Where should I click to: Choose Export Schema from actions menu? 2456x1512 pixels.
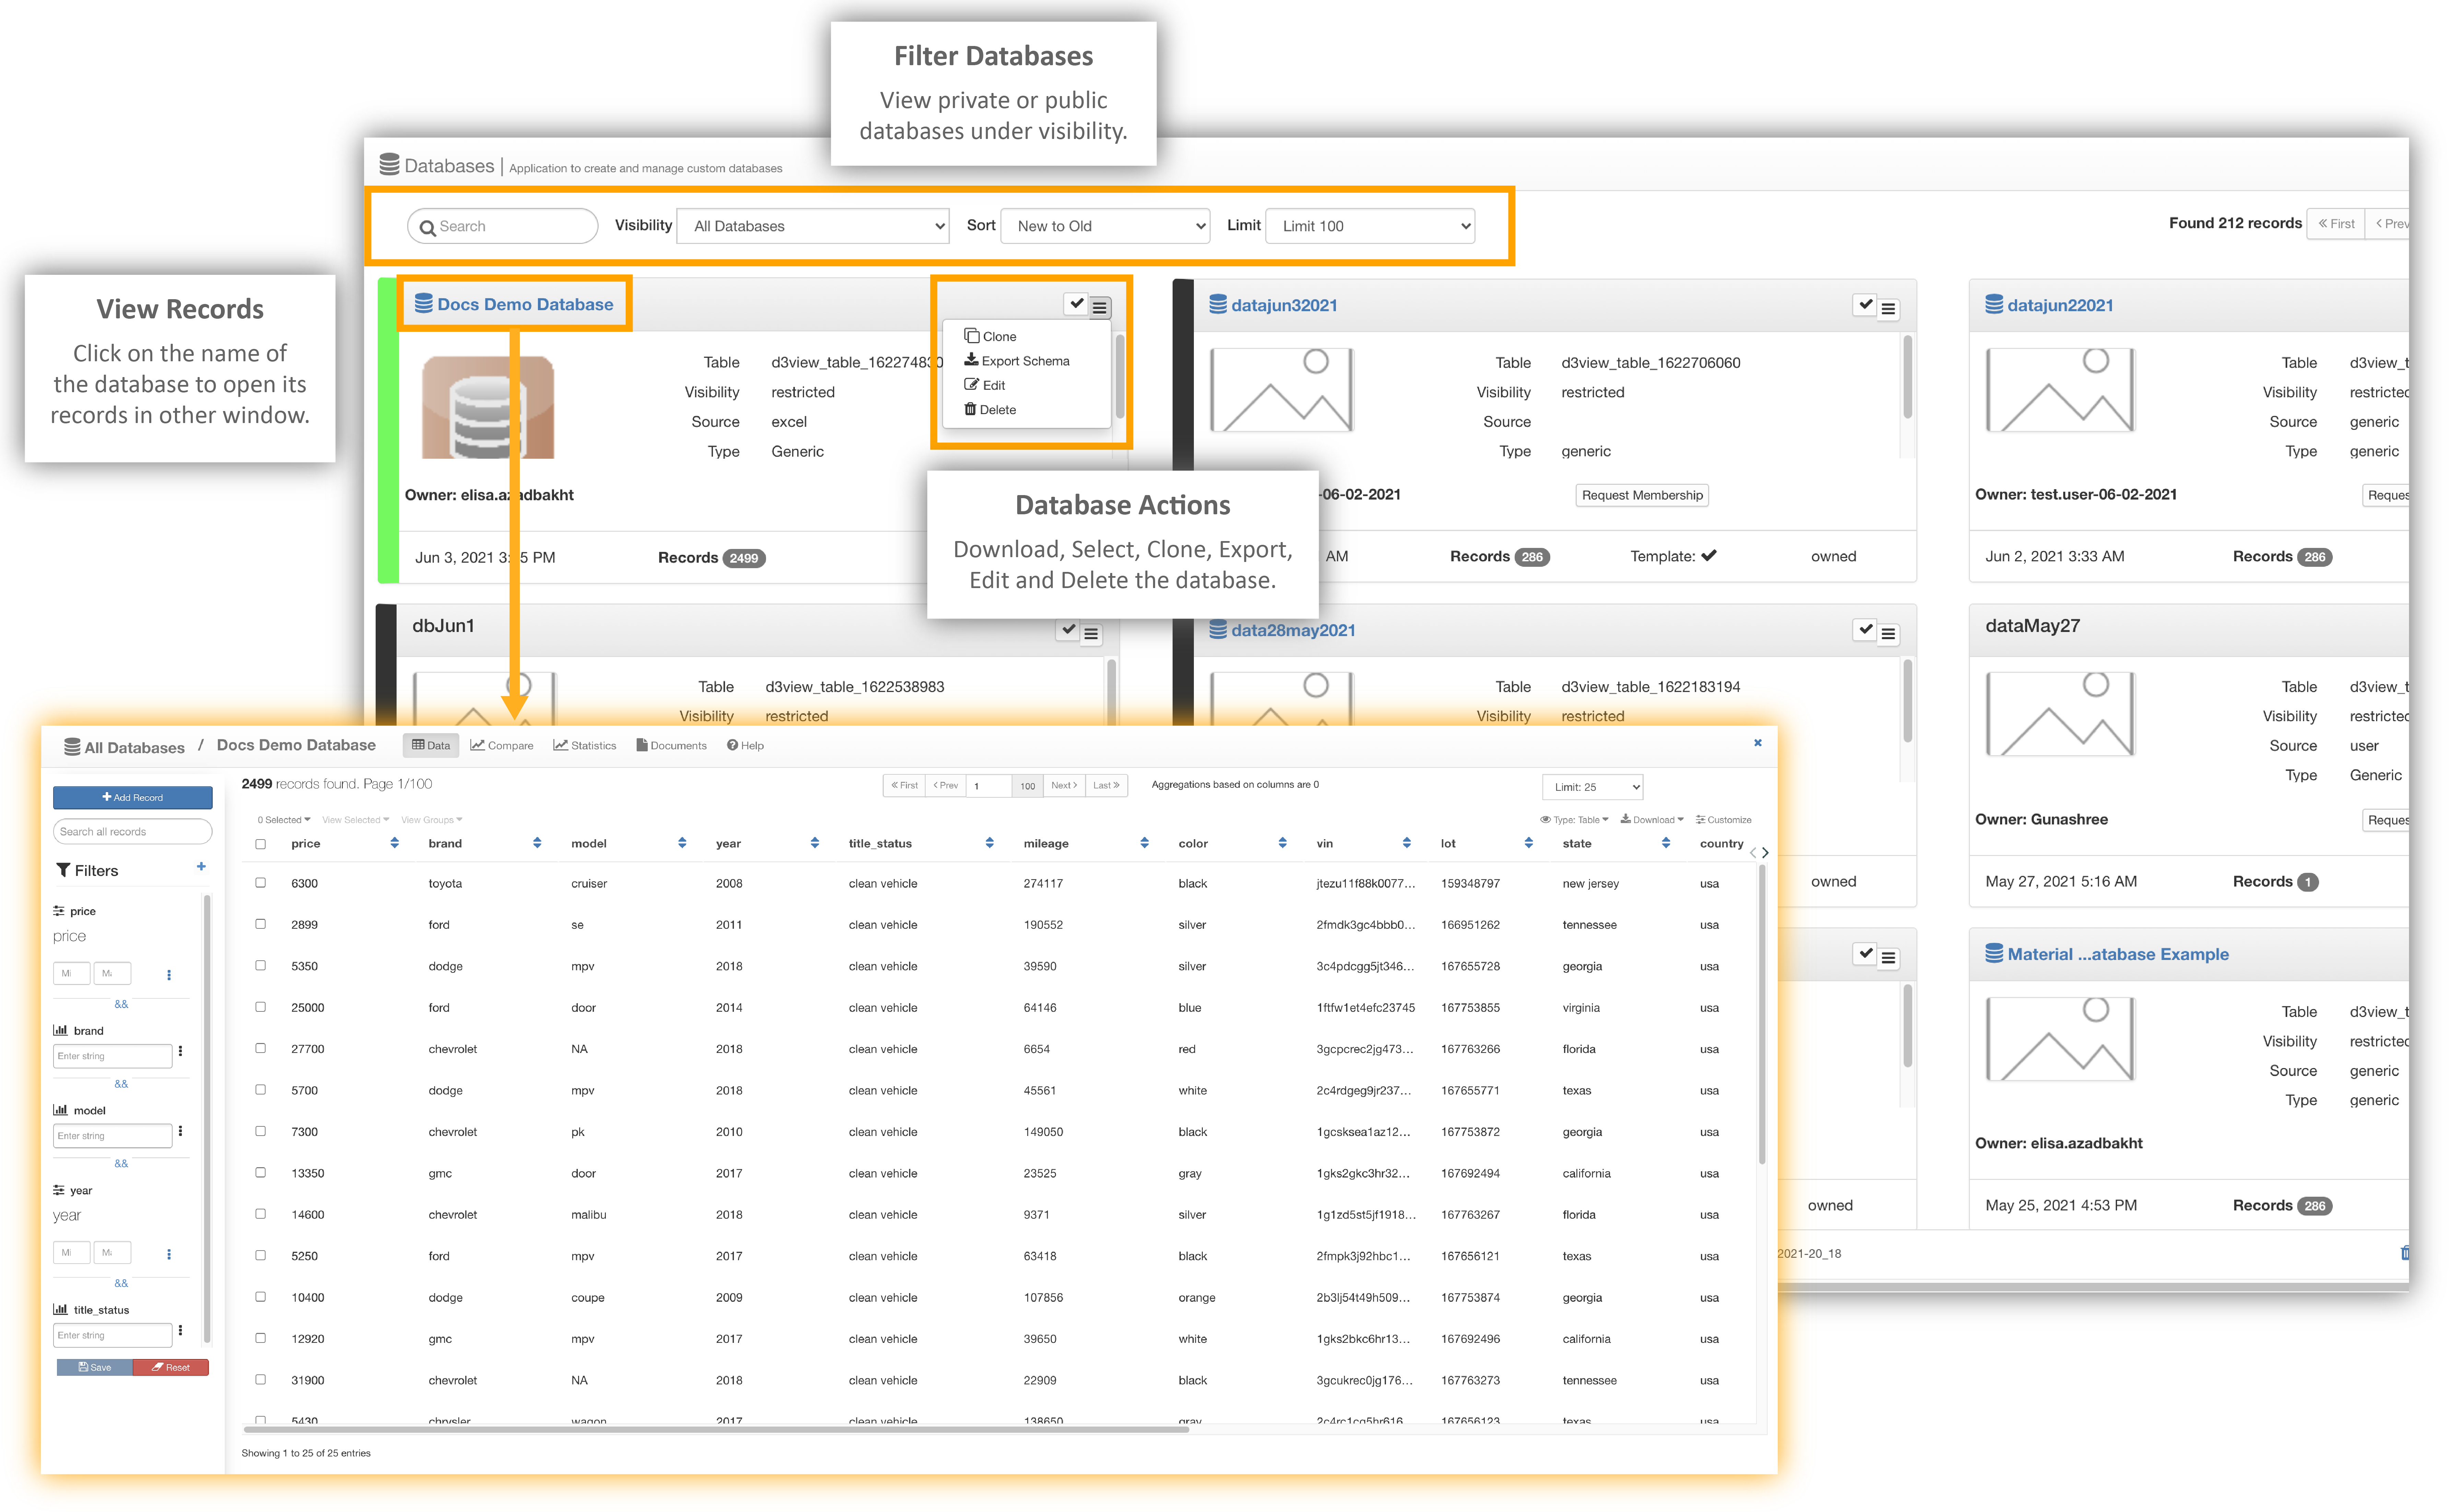[x=1017, y=361]
